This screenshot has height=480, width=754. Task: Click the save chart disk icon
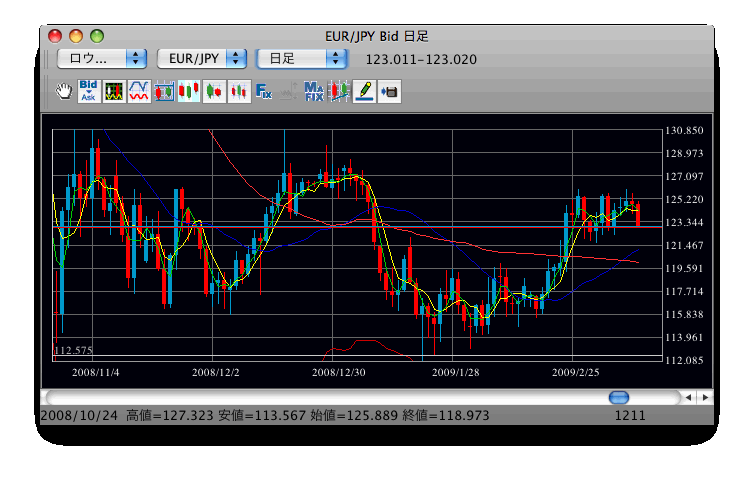389,91
